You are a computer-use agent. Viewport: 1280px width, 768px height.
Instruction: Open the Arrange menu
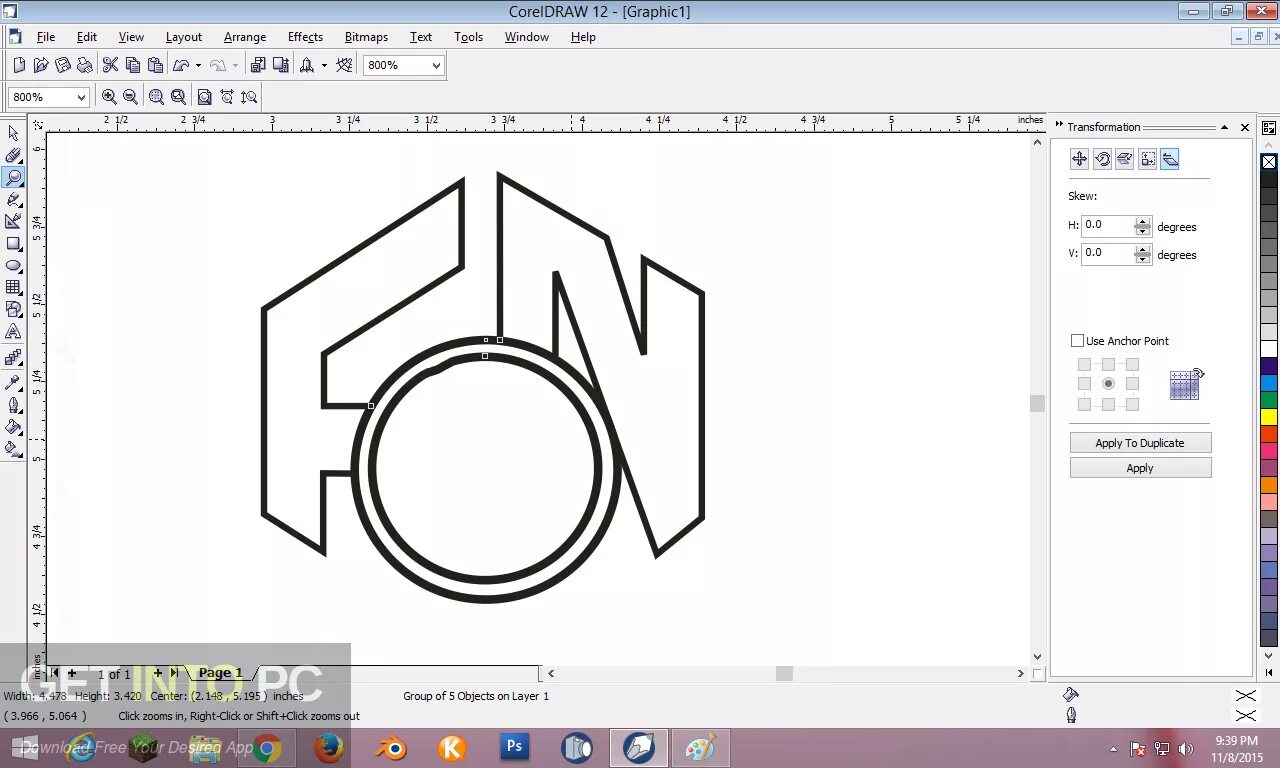245,37
